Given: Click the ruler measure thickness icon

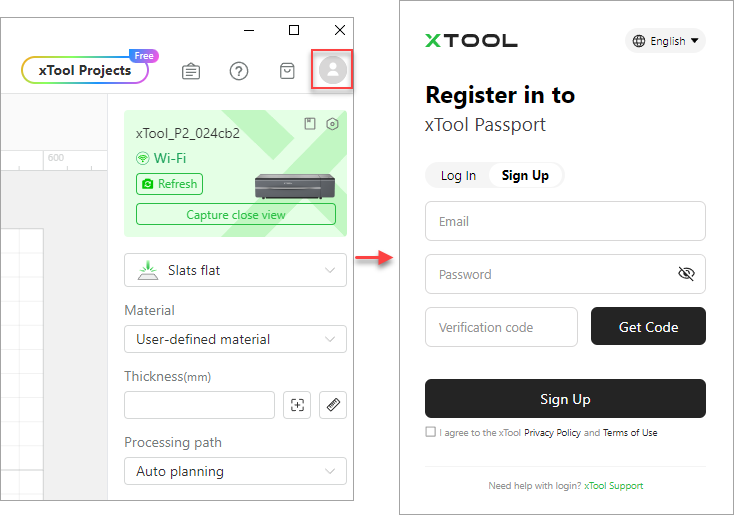Looking at the screenshot, I should pos(333,405).
